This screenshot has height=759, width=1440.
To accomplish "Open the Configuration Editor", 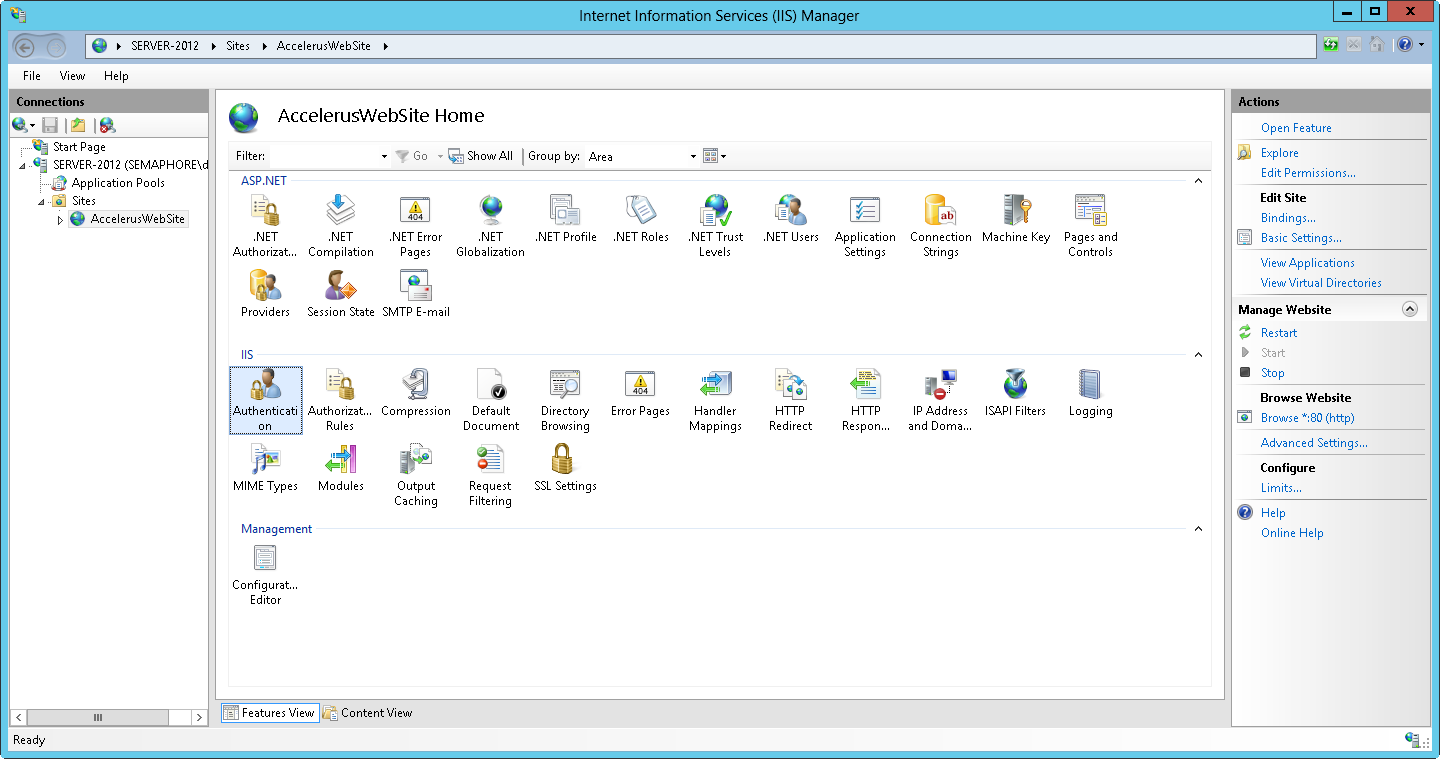I will point(265,574).
